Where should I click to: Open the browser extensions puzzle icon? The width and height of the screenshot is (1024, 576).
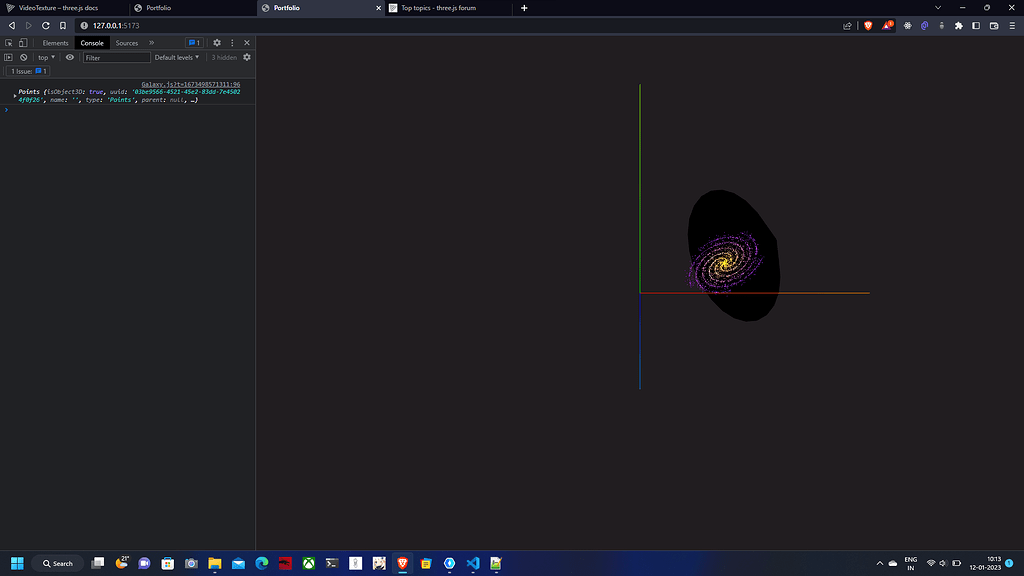[x=959, y=25]
